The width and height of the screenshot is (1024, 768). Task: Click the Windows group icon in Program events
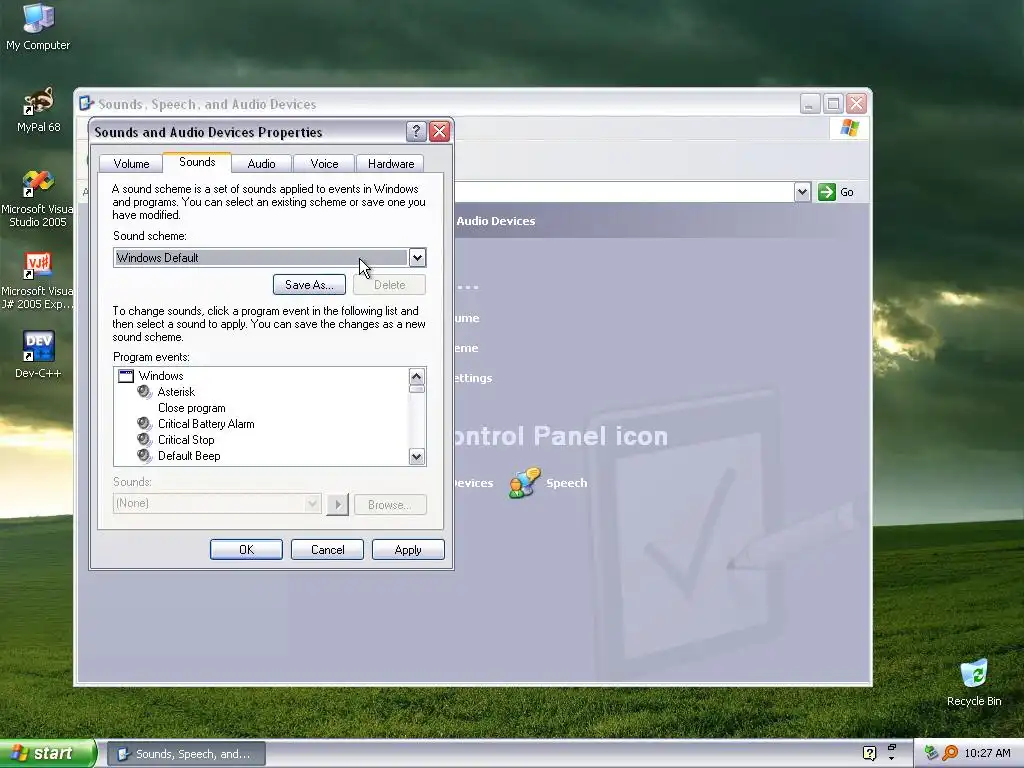[x=126, y=376]
